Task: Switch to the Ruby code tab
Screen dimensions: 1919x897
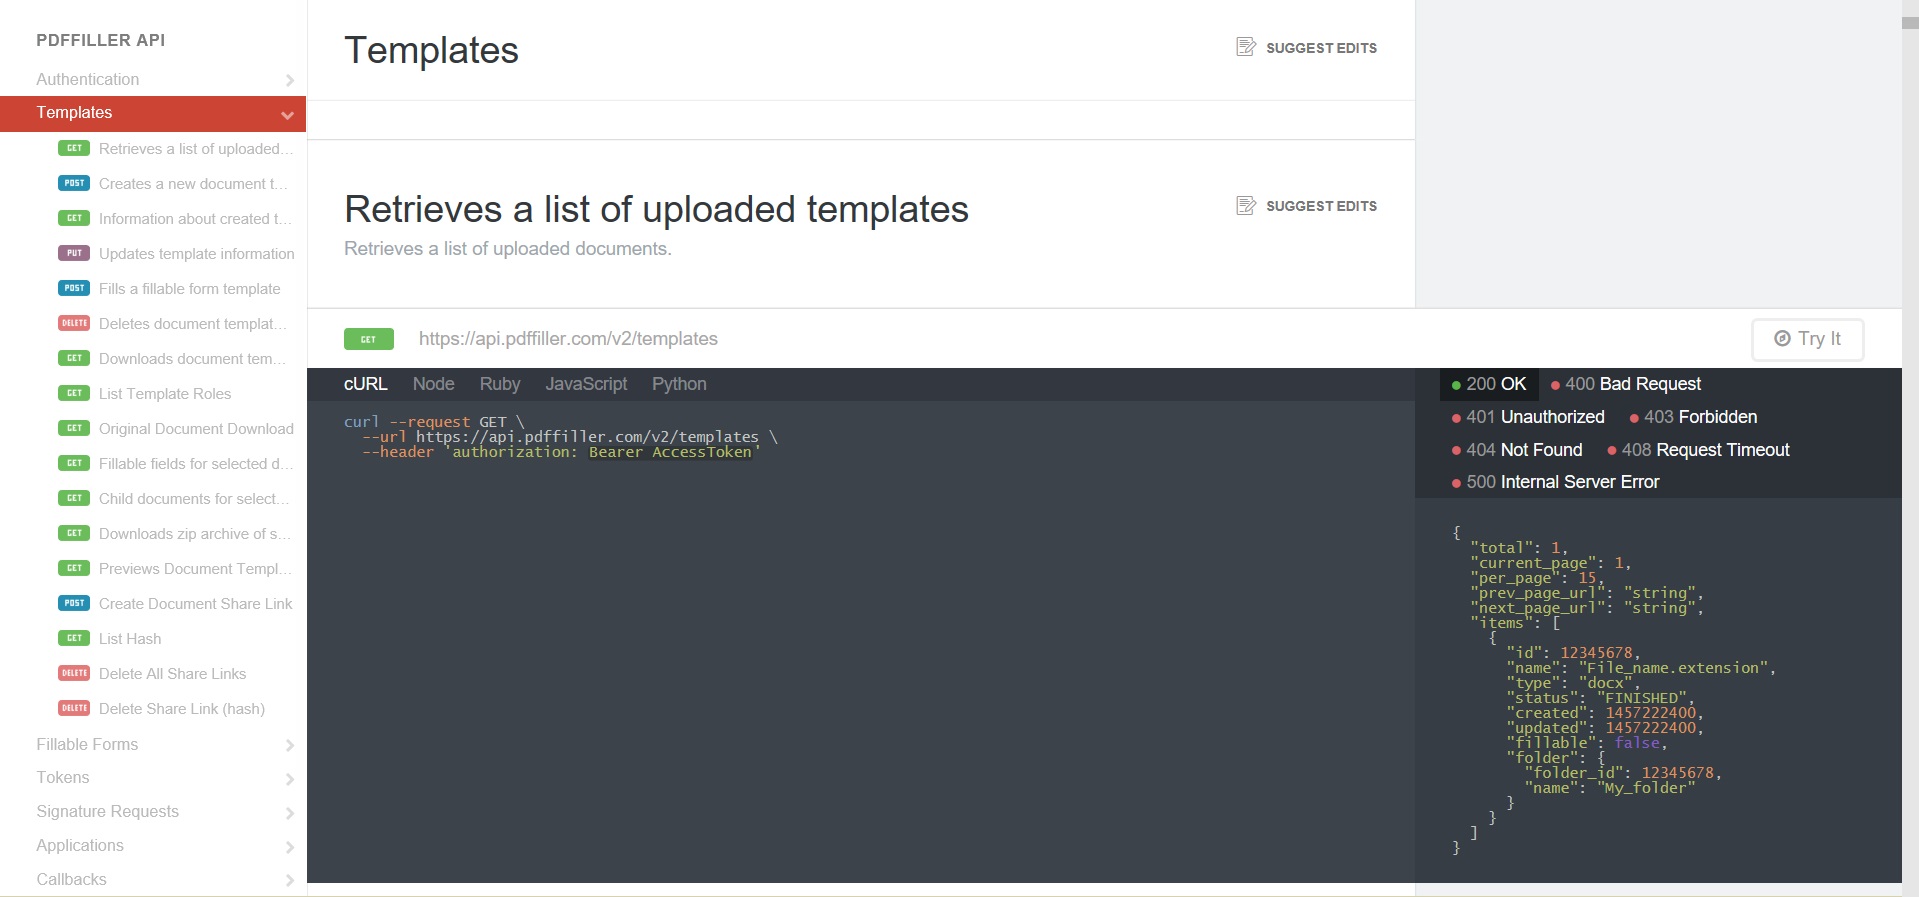Action: (500, 384)
